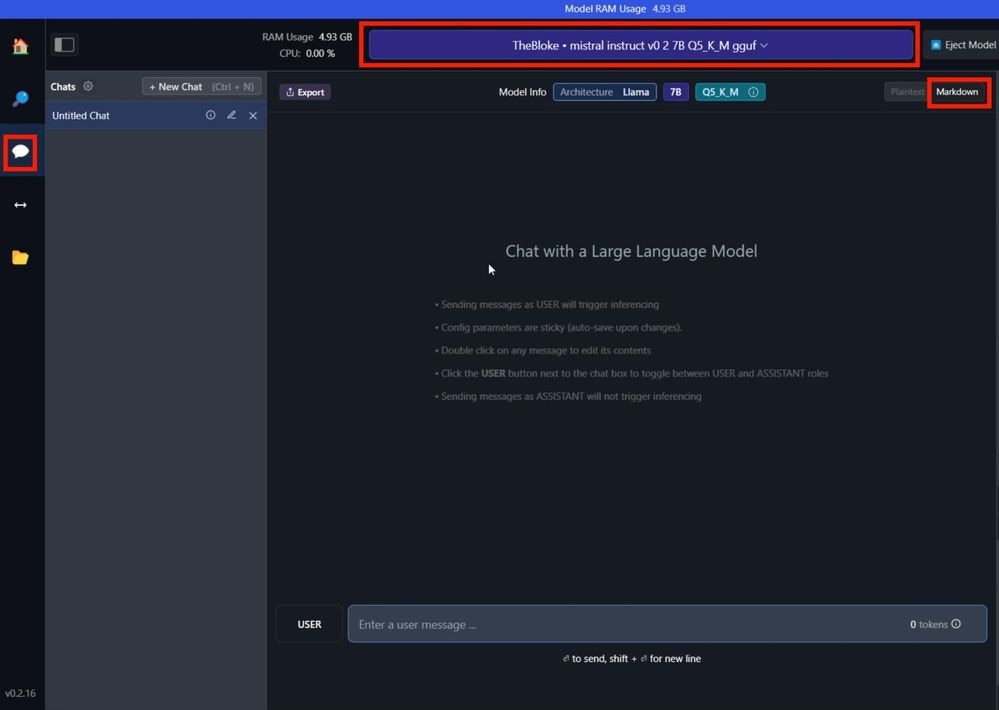Open the AI Chat speech bubble icon
Viewport: 999px width, 710px height.
click(x=20, y=152)
